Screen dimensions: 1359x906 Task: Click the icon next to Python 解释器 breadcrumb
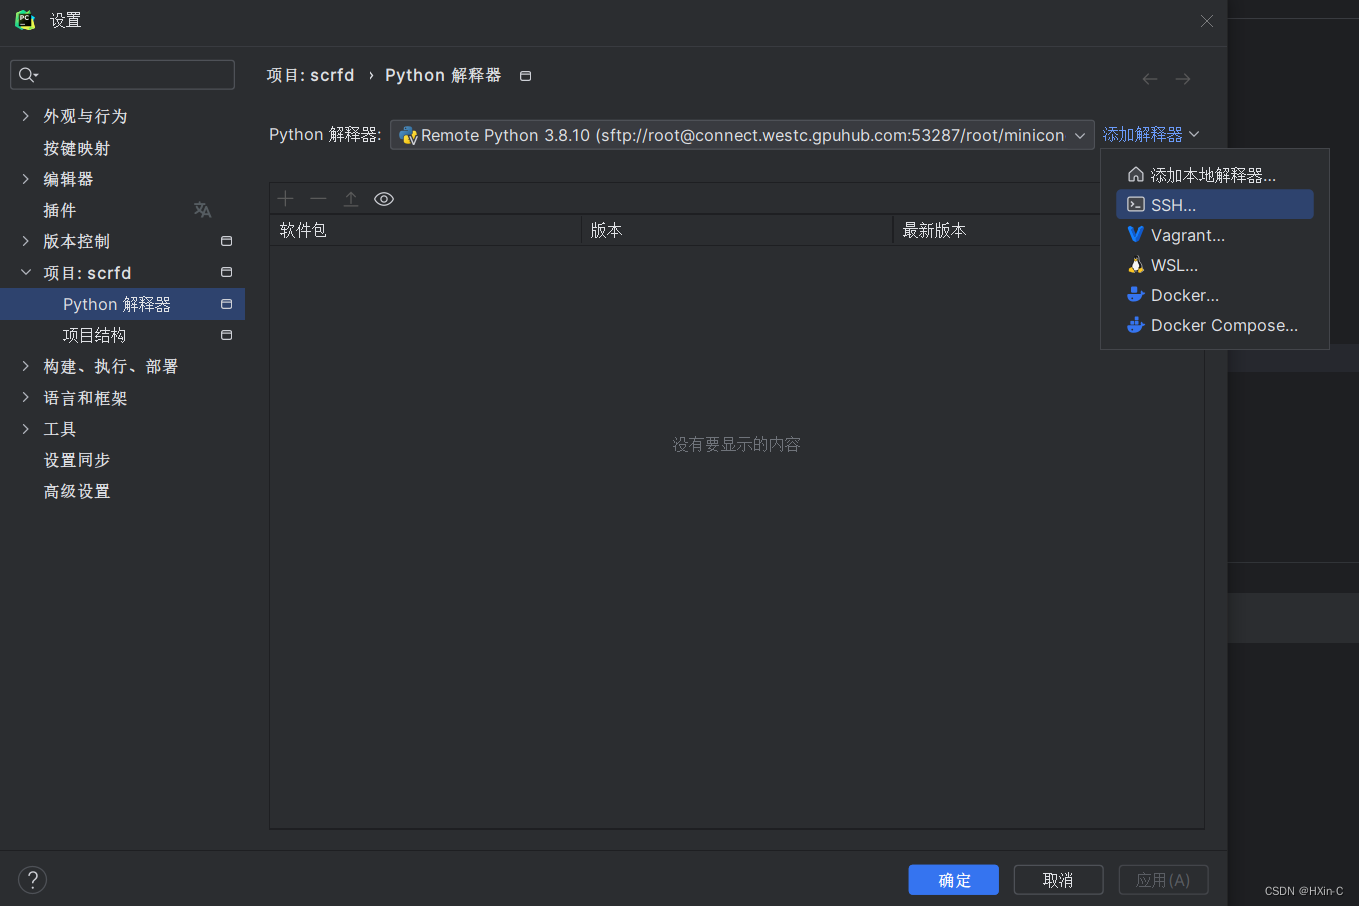pos(526,76)
